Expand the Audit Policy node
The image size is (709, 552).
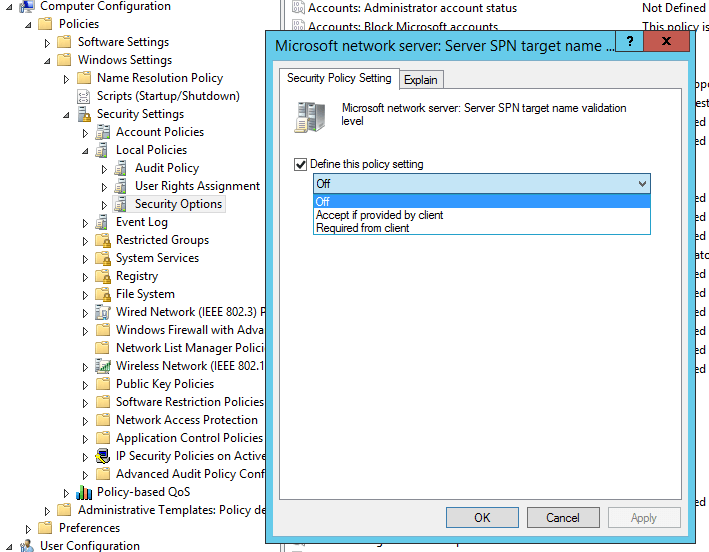(x=104, y=169)
